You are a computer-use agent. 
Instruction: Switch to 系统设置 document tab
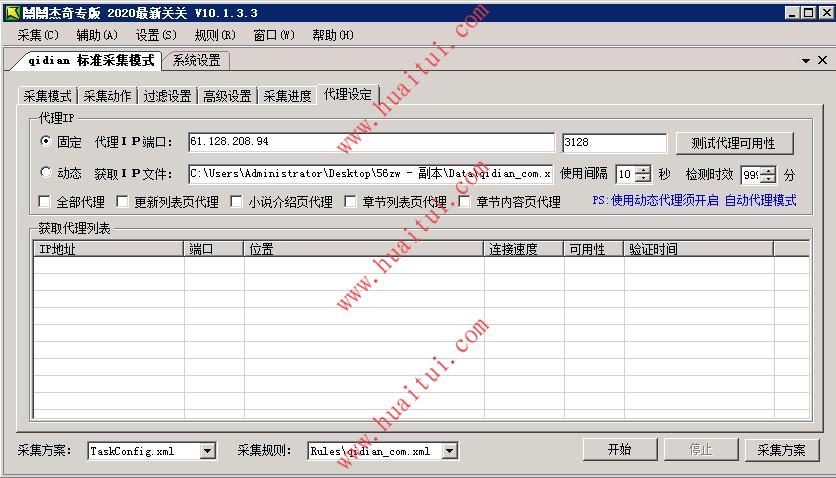coord(196,60)
